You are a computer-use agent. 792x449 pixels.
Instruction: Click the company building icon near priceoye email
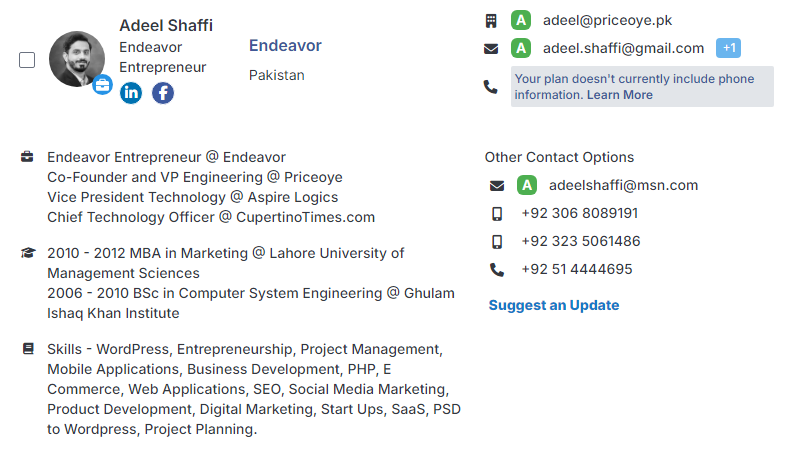click(x=491, y=21)
